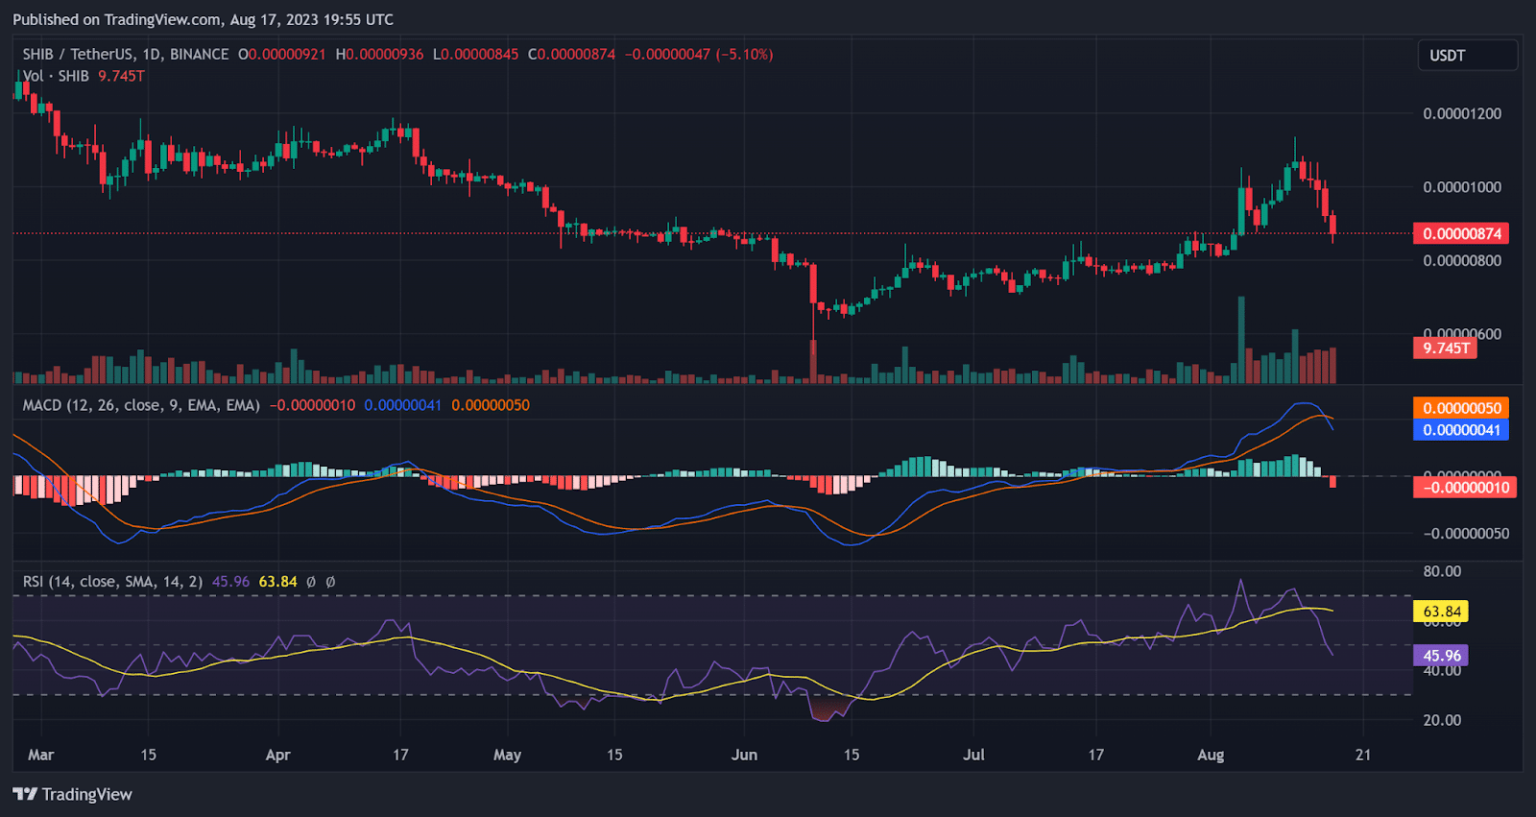Viewport: 1536px width, 817px height.
Task: Click the yellow 63.84 RSI average label
Action: 1441,611
